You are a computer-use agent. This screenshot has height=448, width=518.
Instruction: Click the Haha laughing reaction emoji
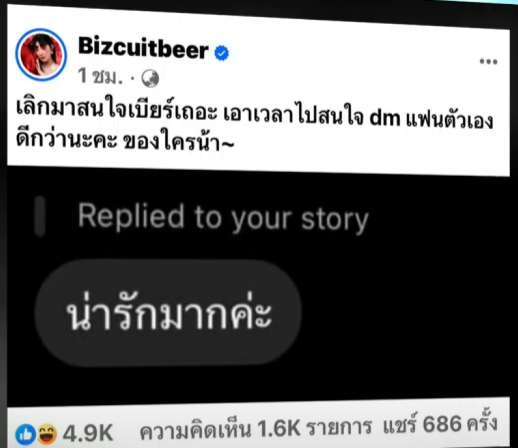coord(46,434)
